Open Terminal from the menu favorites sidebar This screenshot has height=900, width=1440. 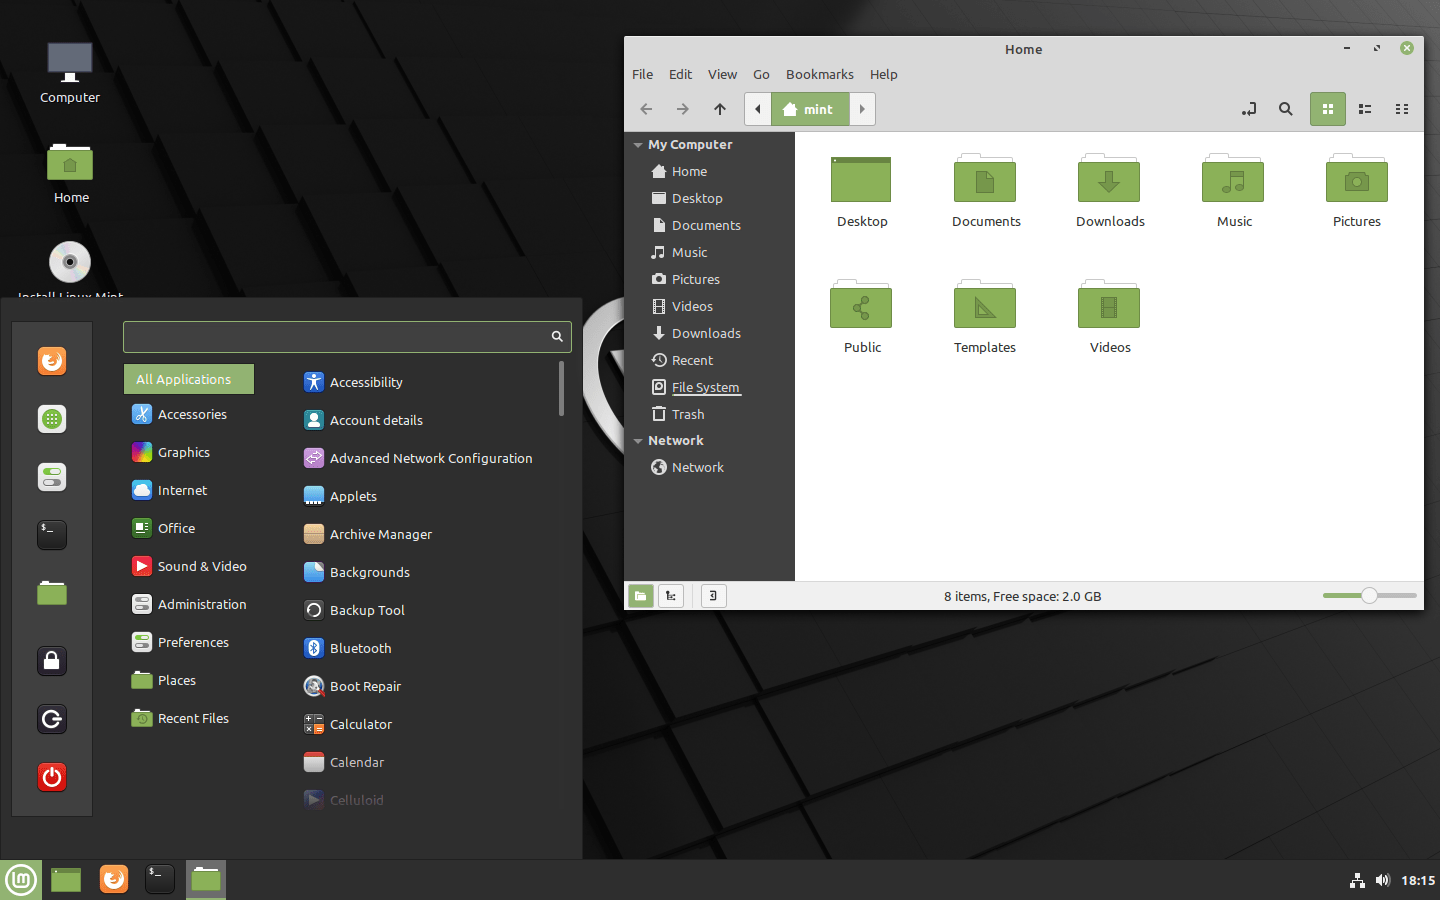(x=52, y=534)
